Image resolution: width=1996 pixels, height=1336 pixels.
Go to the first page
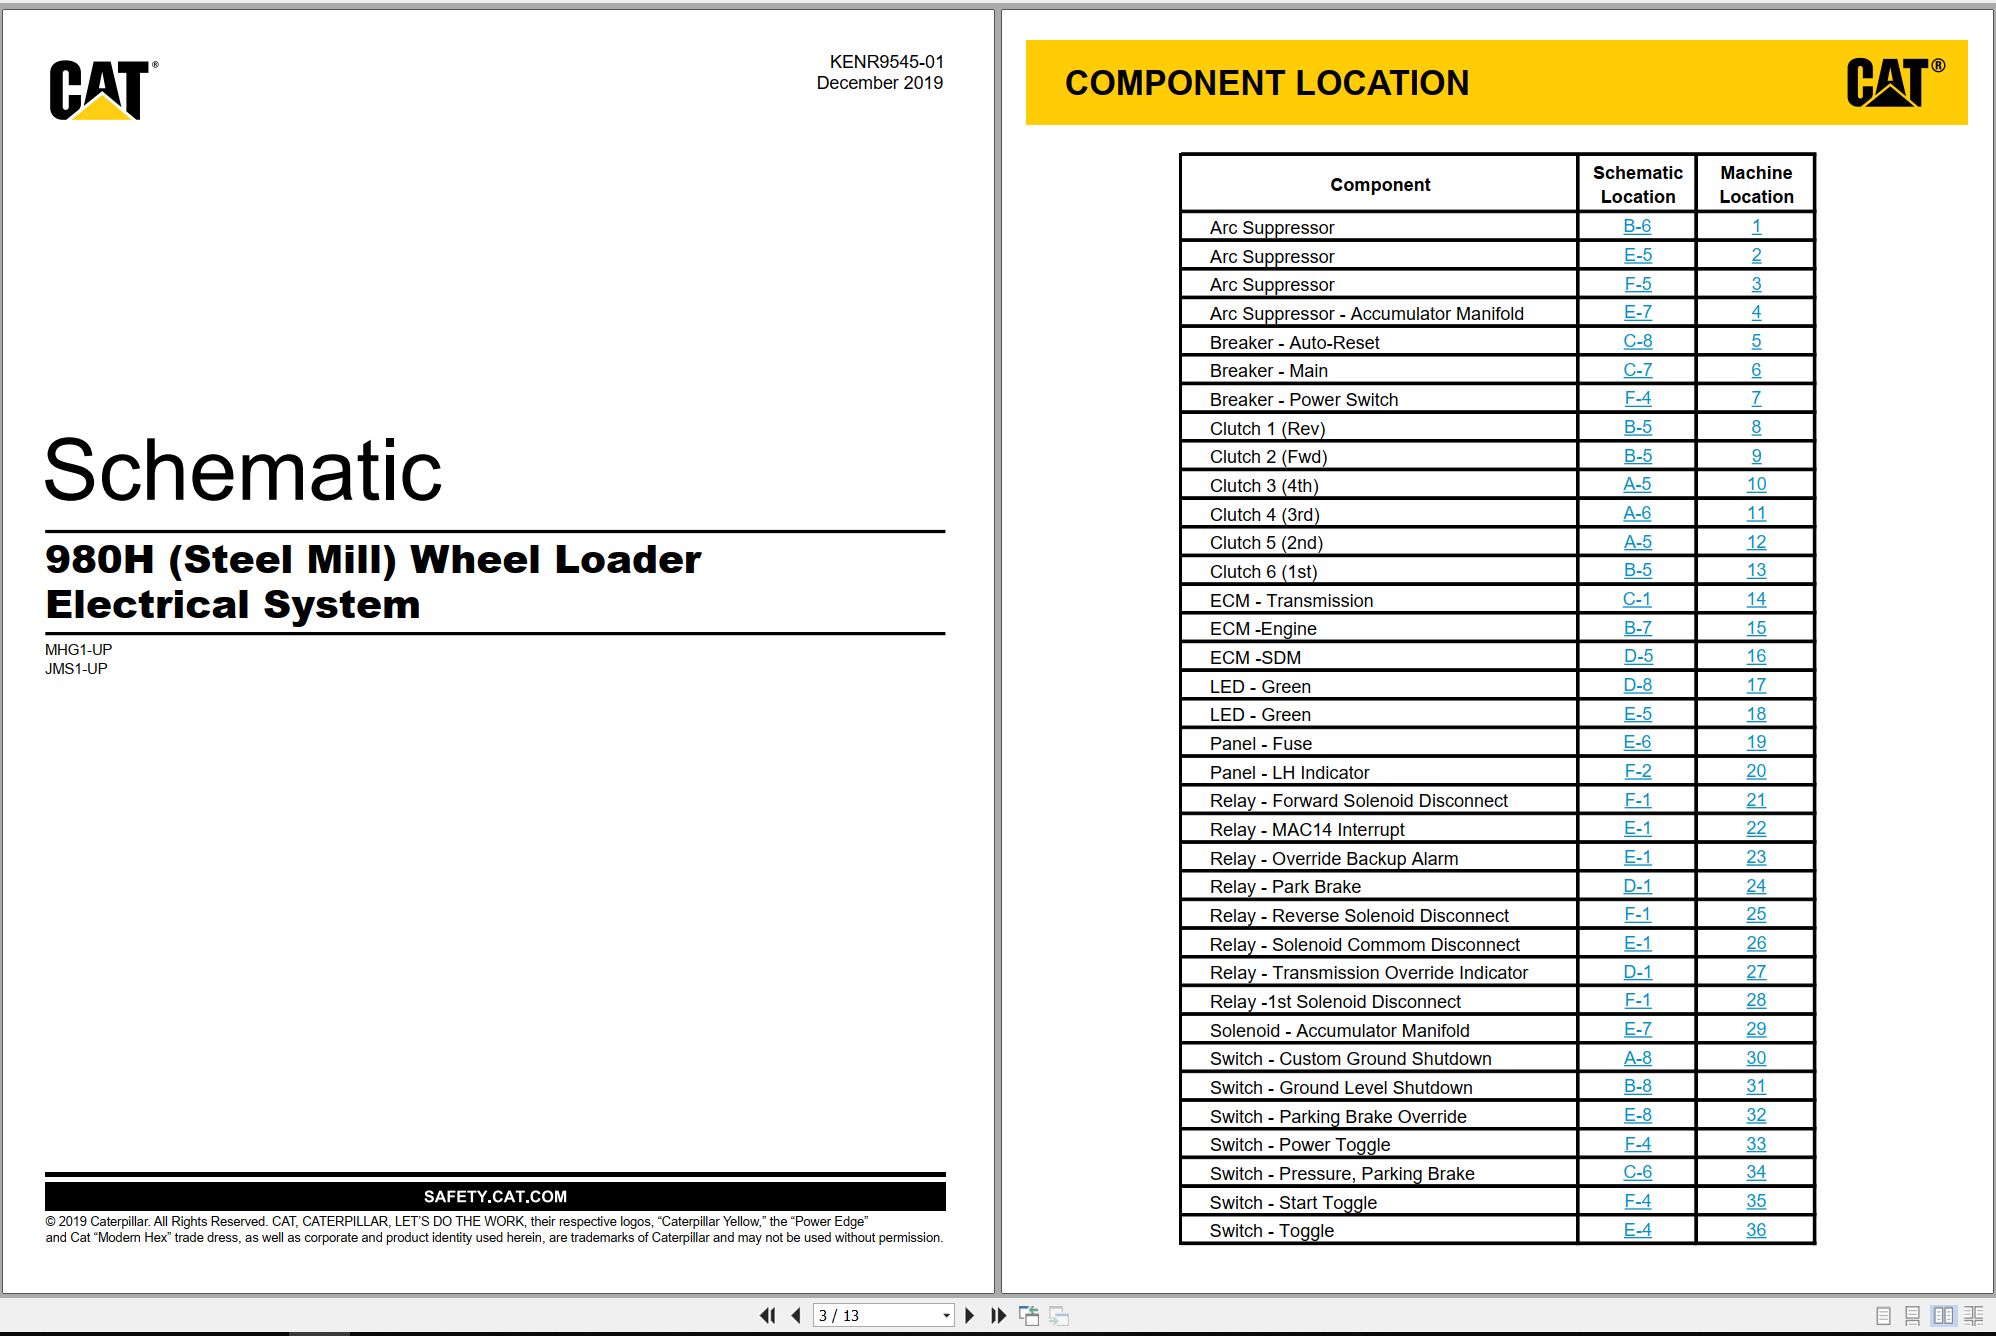pyautogui.click(x=768, y=1315)
